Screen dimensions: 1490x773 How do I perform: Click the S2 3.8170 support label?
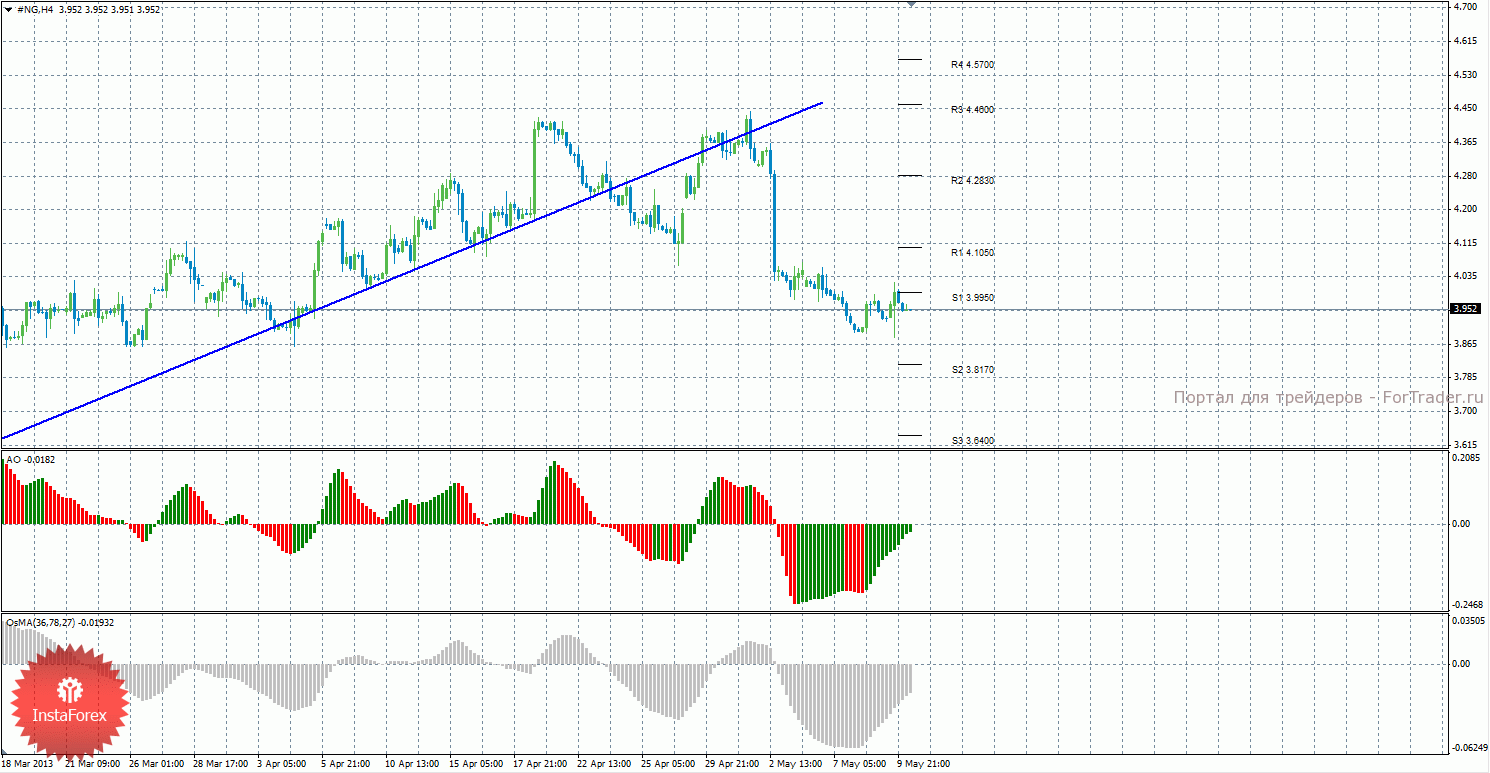pyautogui.click(x=972, y=370)
